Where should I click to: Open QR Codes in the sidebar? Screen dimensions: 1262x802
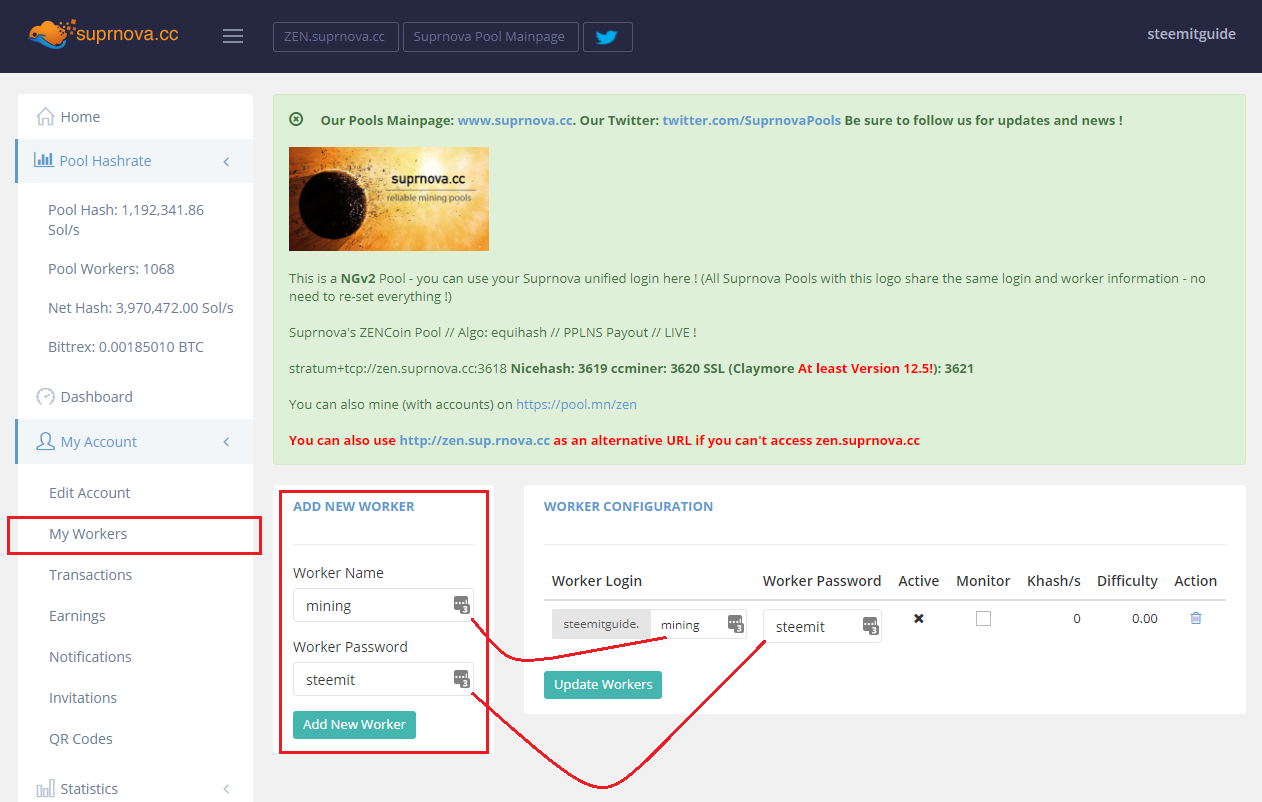pyautogui.click(x=81, y=739)
